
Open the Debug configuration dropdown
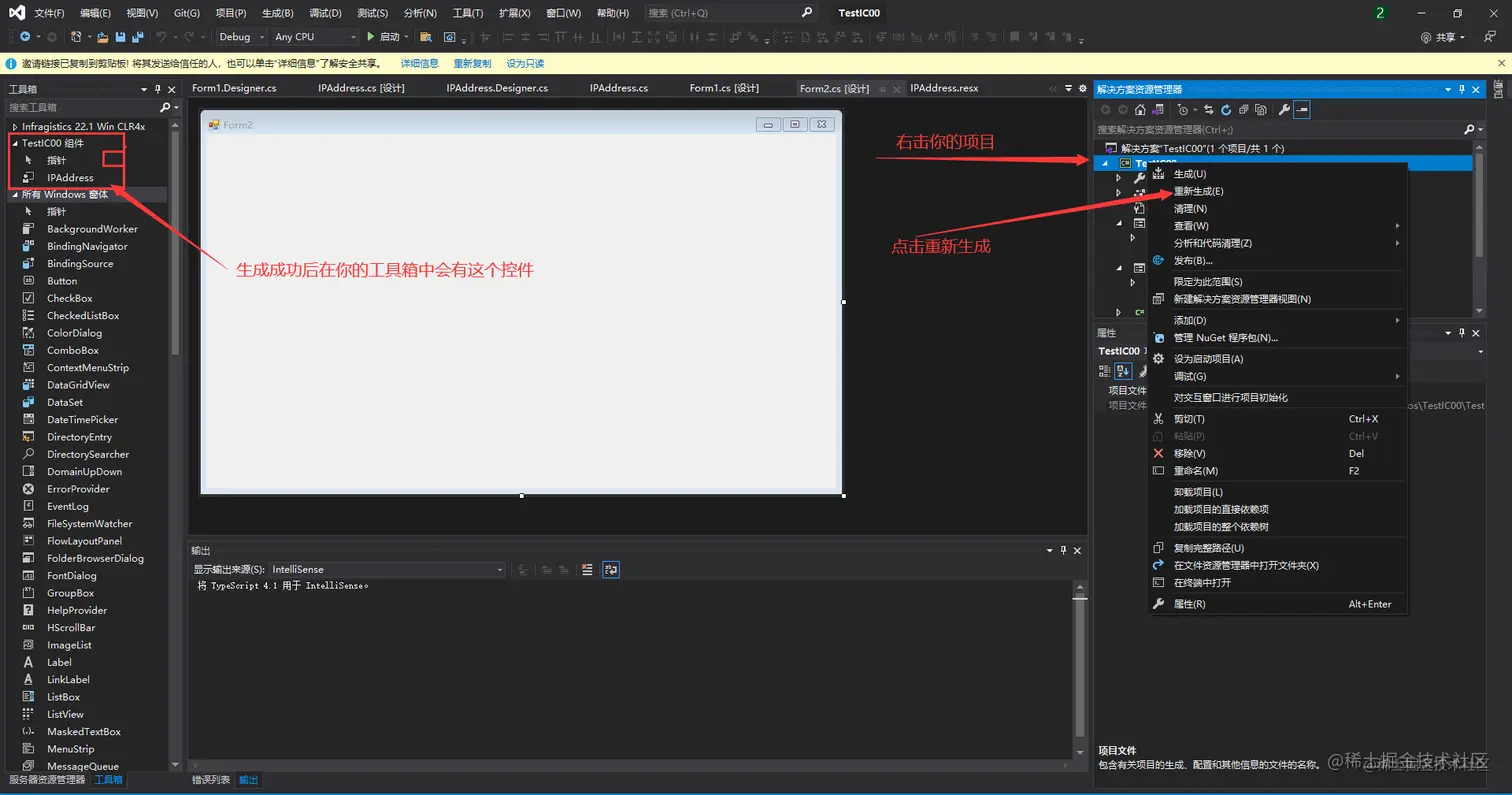(x=242, y=37)
